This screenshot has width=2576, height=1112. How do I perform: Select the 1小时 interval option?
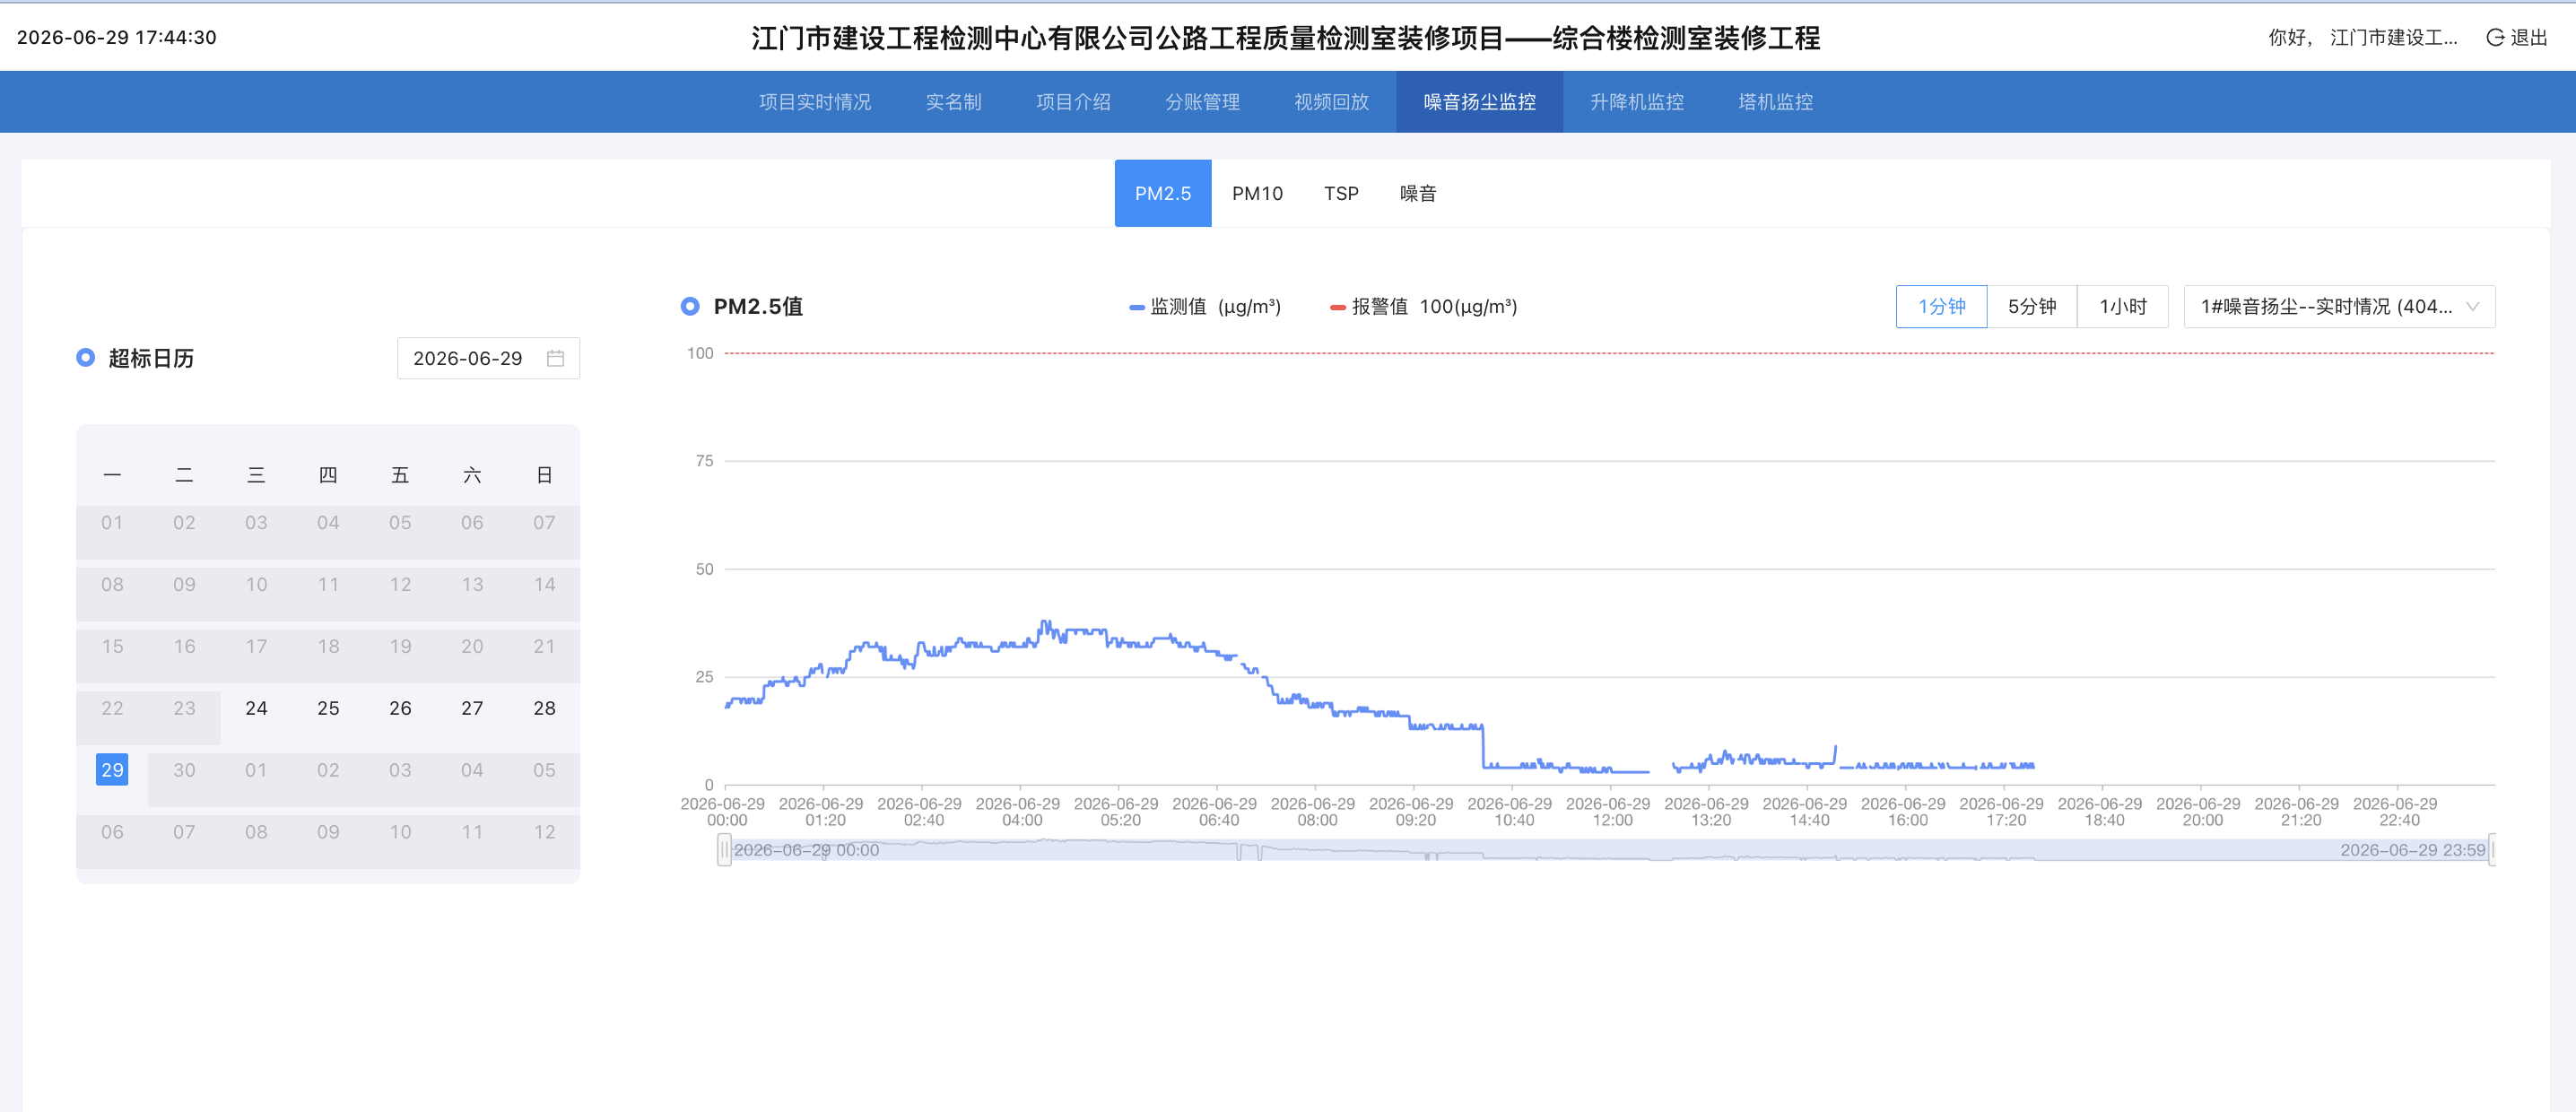2122,306
